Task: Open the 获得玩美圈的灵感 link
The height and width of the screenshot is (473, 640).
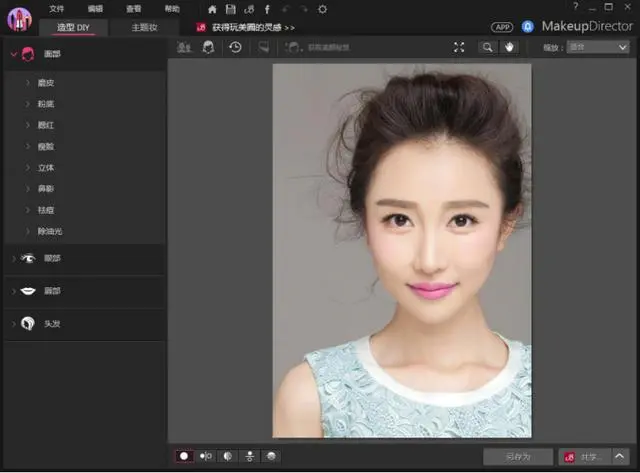Action: (x=253, y=27)
